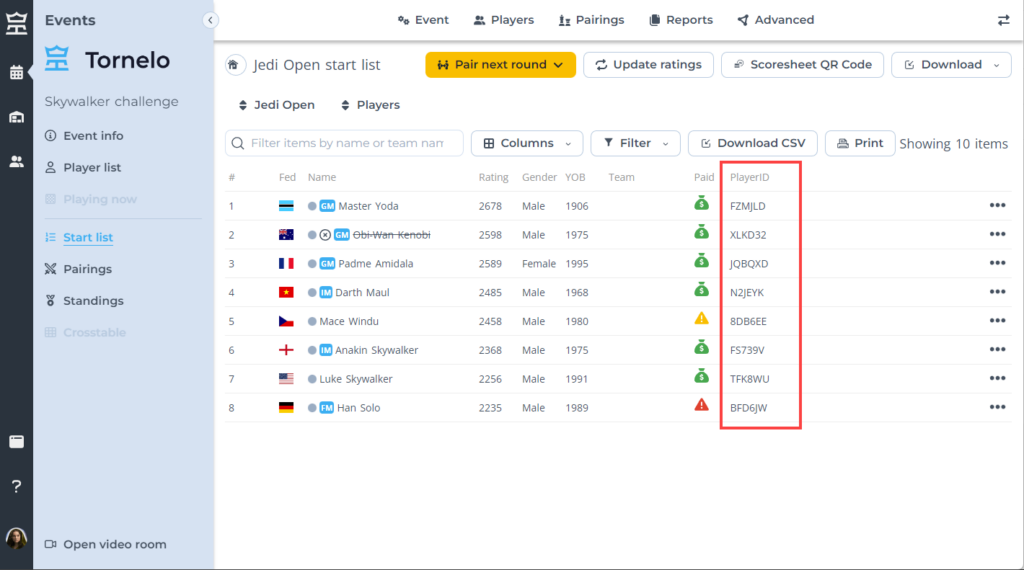The width and height of the screenshot is (1024, 570).
Task: Open more options for Mace Windu
Action: point(997,321)
